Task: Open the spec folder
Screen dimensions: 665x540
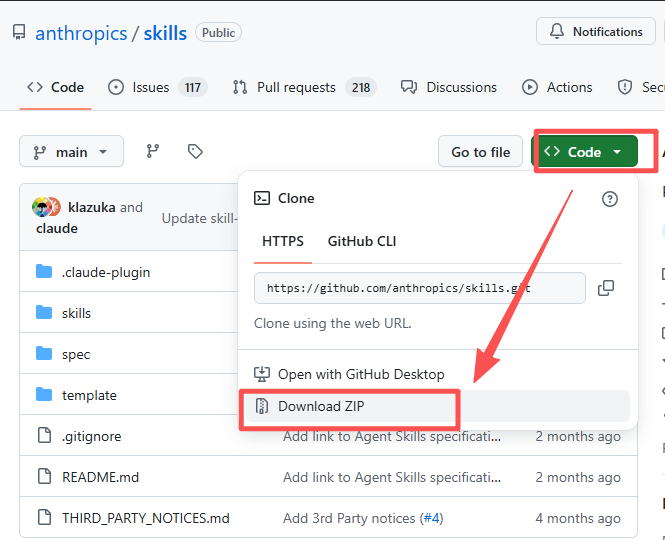Action: tap(76, 354)
